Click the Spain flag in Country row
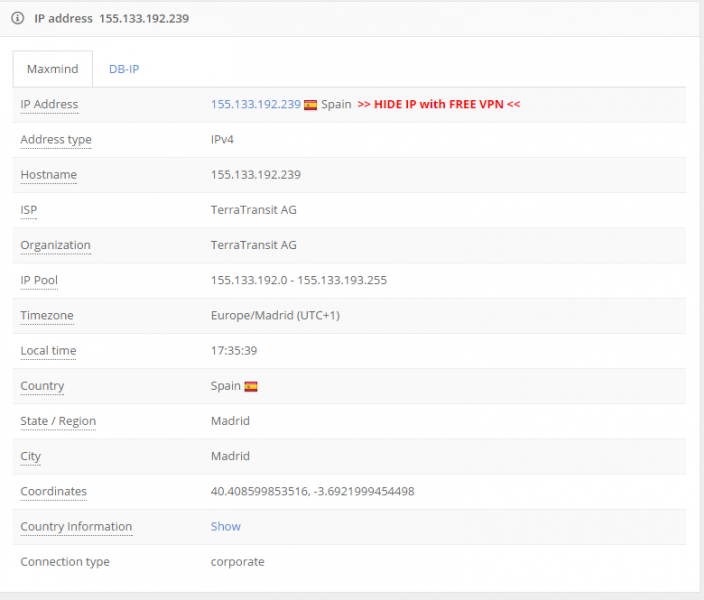The height and width of the screenshot is (600, 704). [251, 386]
